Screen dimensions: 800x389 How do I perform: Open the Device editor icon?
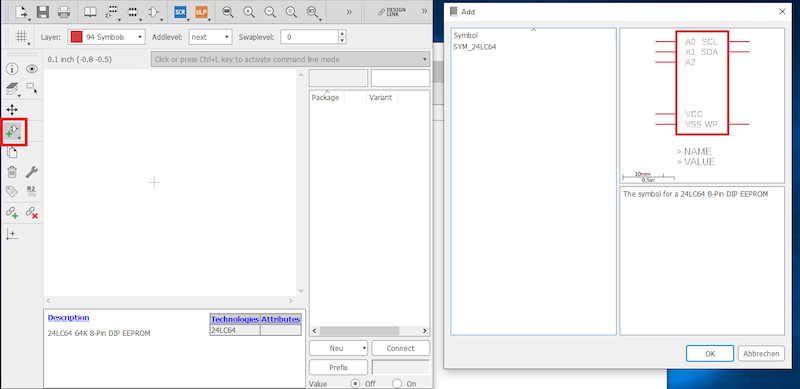tap(113, 12)
